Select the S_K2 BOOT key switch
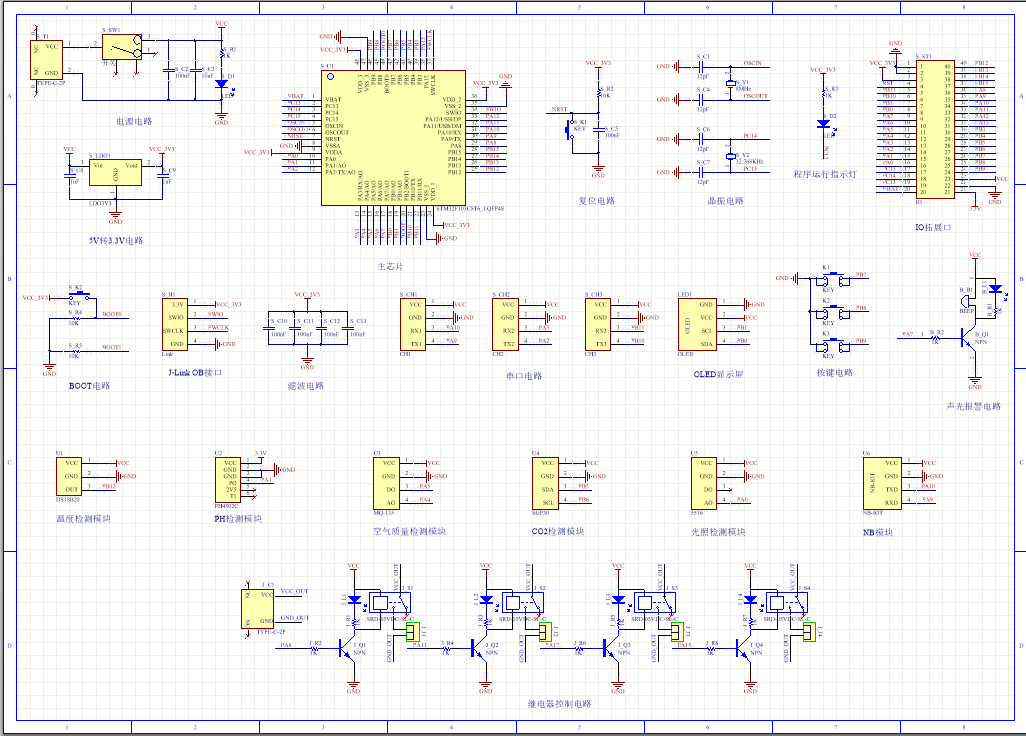This screenshot has height=736, width=1026. point(79,295)
